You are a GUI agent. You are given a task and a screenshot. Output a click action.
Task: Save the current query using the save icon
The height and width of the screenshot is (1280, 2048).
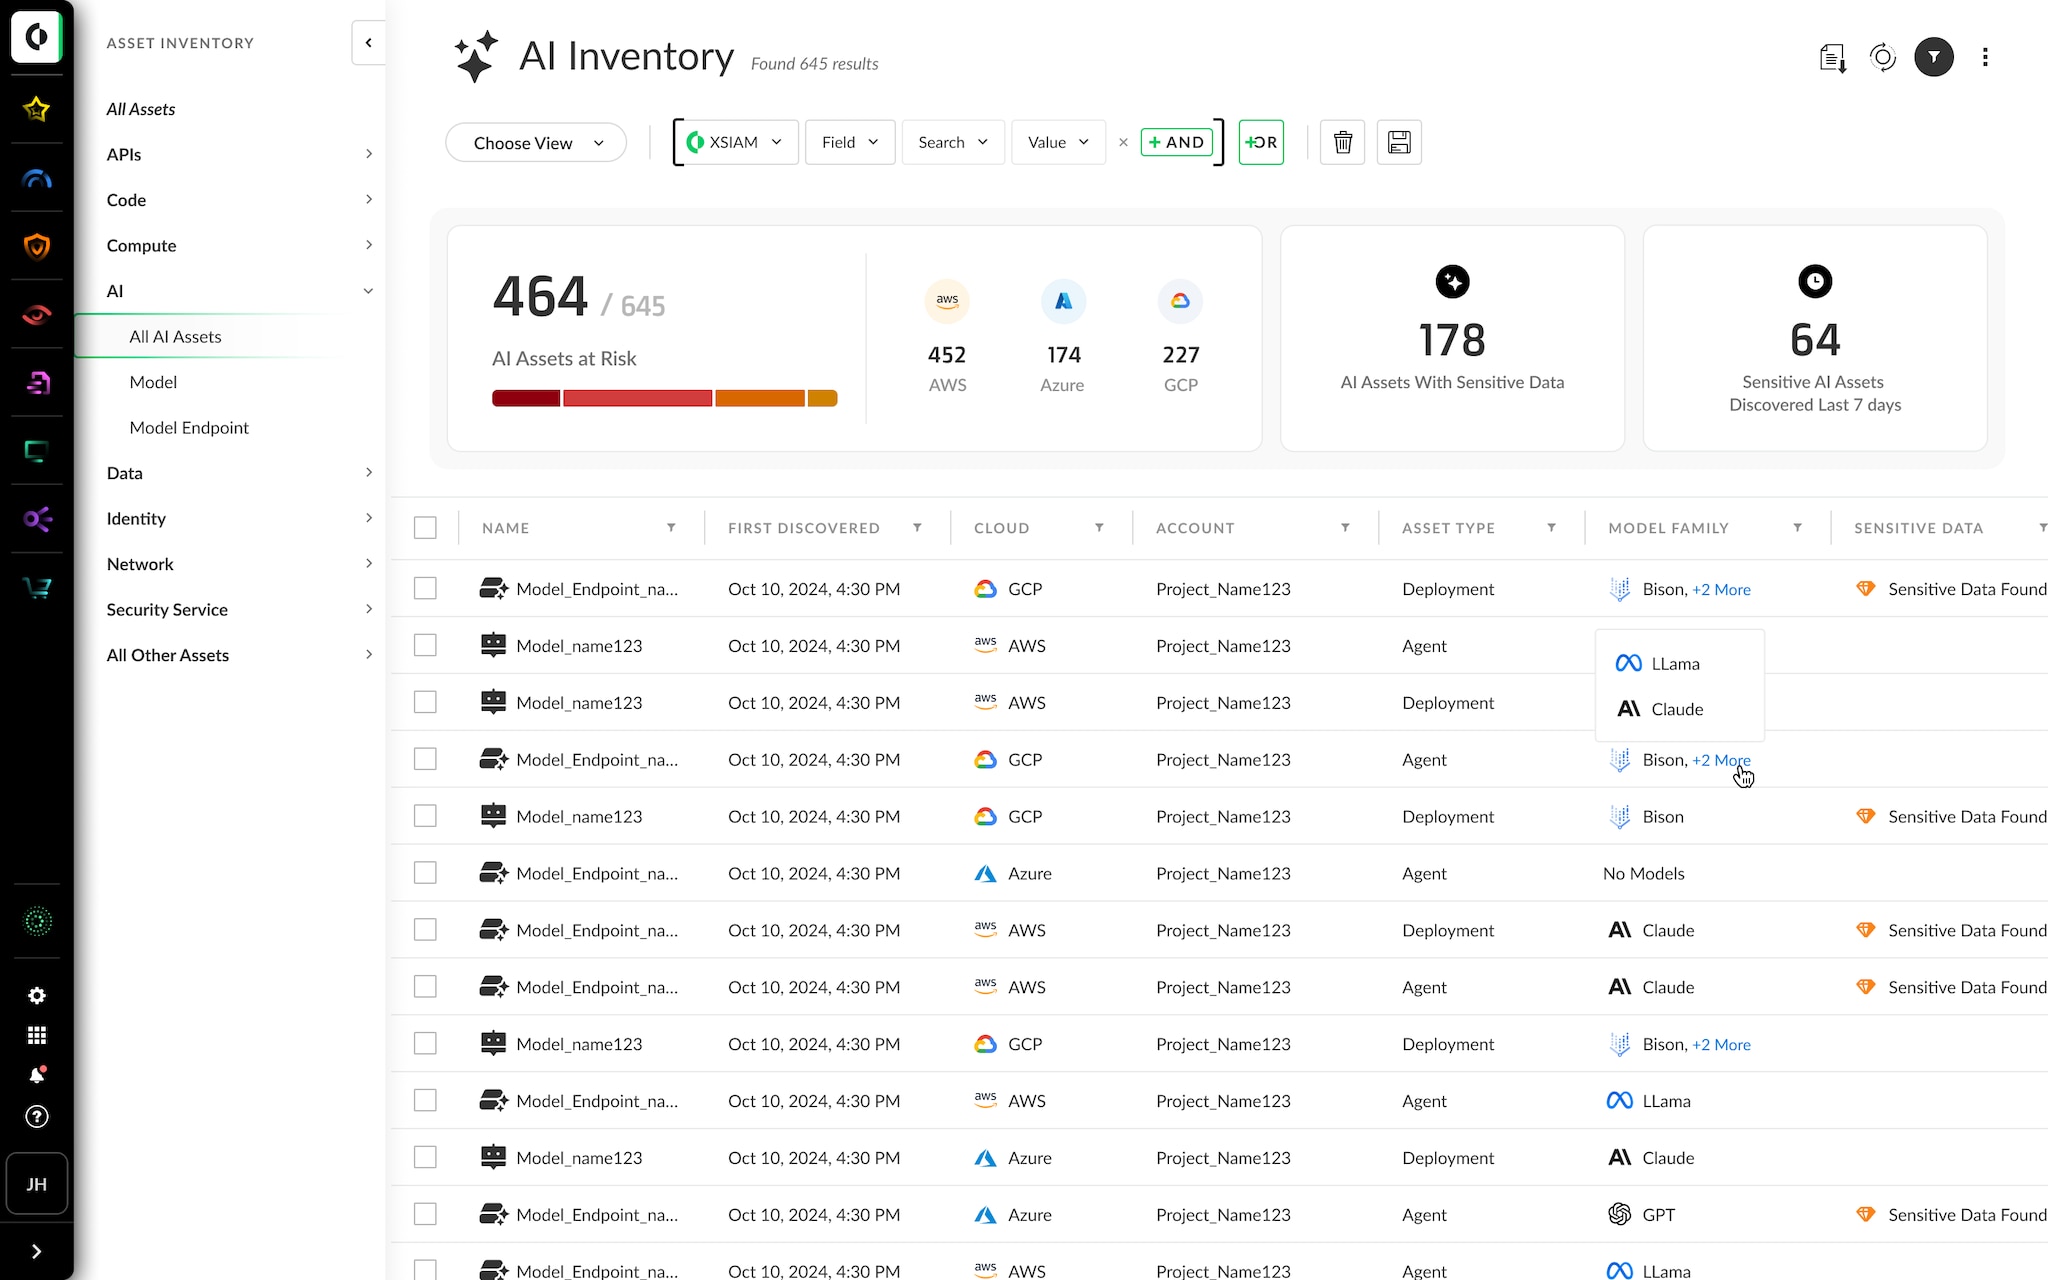(1399, 142)
